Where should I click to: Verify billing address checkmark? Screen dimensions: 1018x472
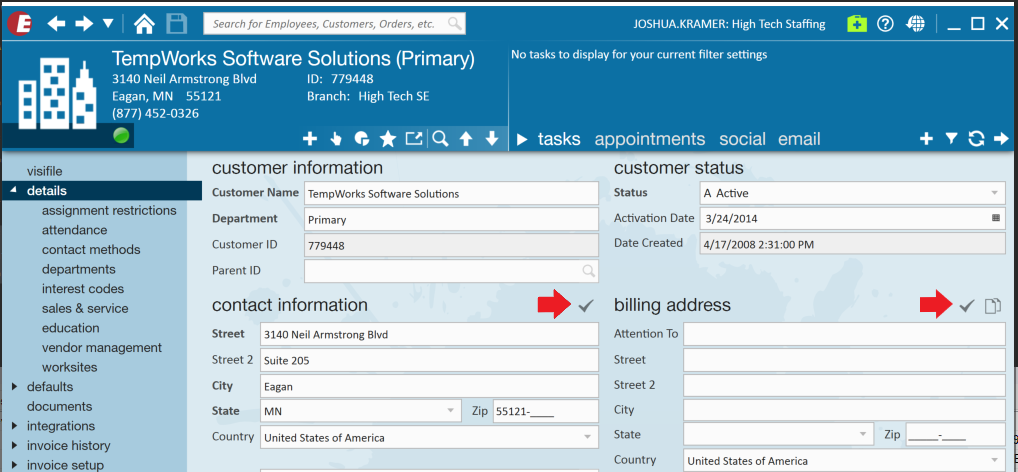(x=967, y=305)
